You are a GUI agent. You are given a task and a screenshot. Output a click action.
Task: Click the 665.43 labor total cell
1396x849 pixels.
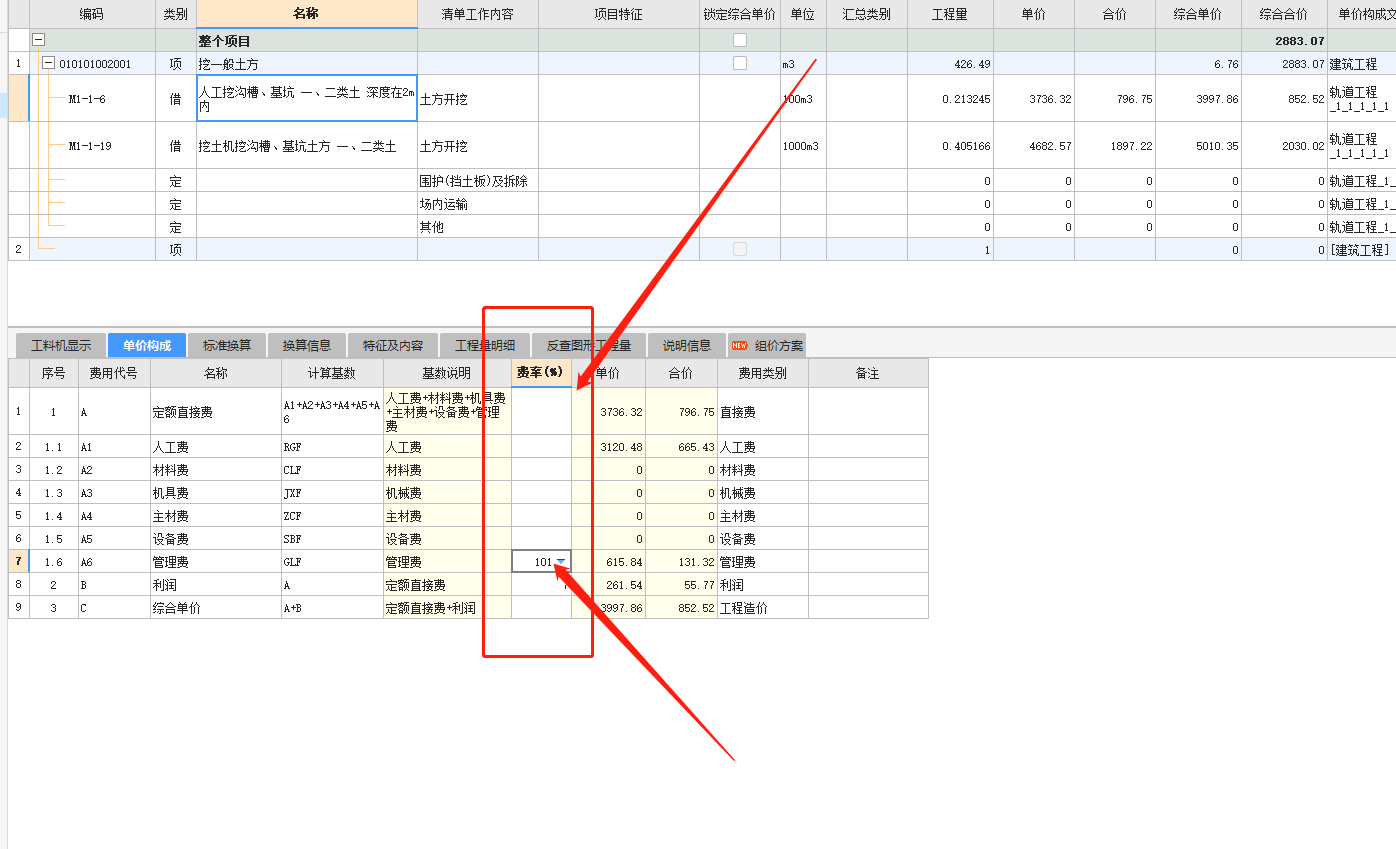(681, 447)
